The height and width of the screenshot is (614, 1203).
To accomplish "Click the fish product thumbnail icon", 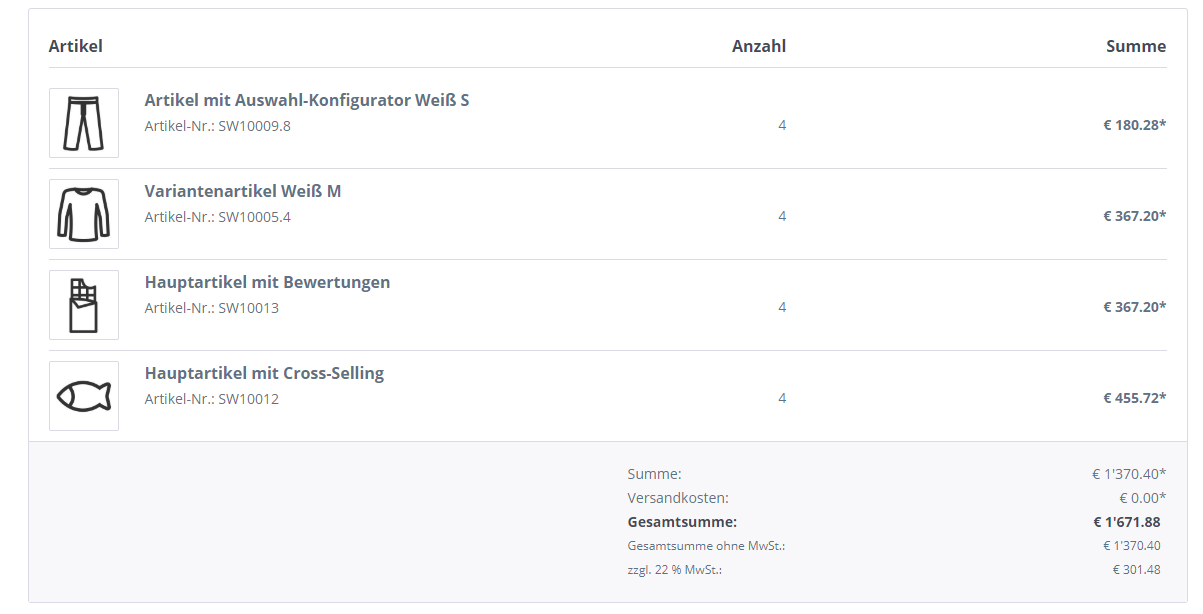I will point(84,396).
